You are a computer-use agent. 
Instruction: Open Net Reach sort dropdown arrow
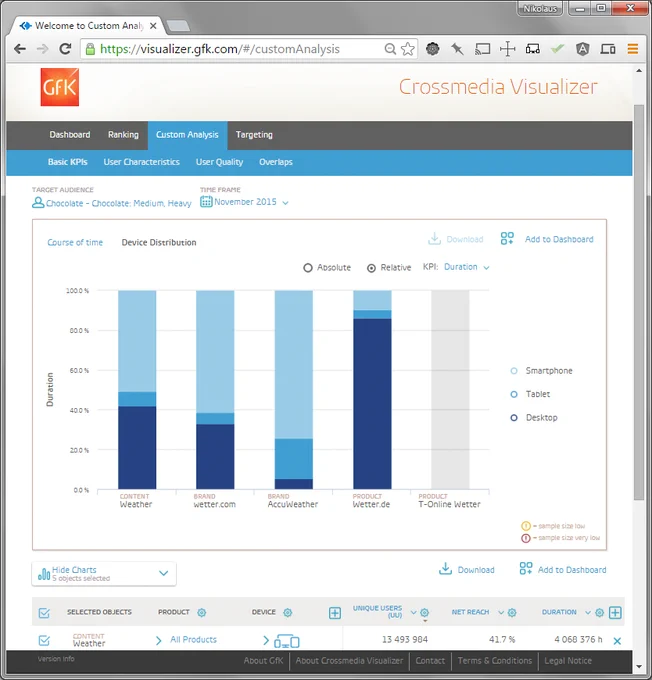(501, 612)
